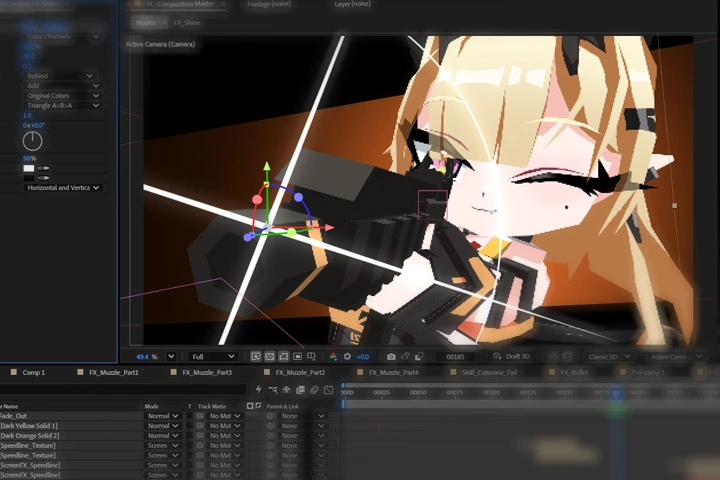Viewport: 720px width, 480px height.
Task: Click Dark Yellow Solid 1 parent pick whip
Action: (x=270, y=426)
